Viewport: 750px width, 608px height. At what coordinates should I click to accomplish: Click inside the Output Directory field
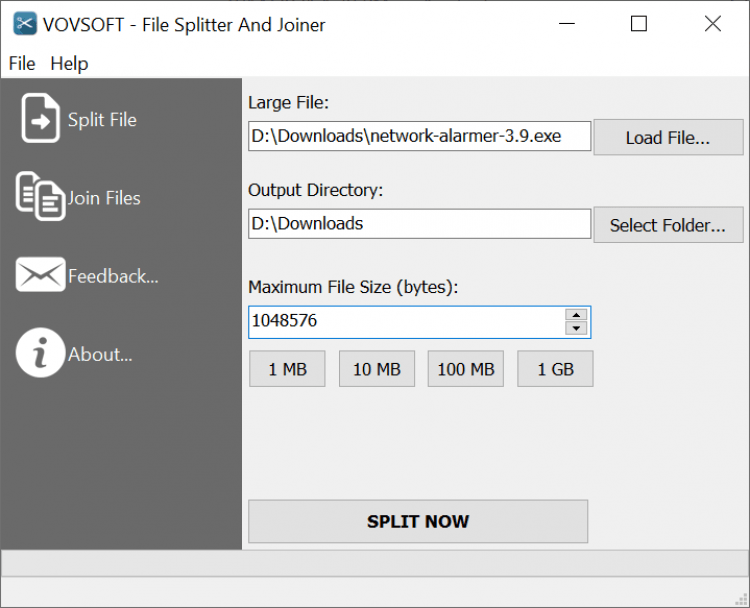tap(419, 223)
